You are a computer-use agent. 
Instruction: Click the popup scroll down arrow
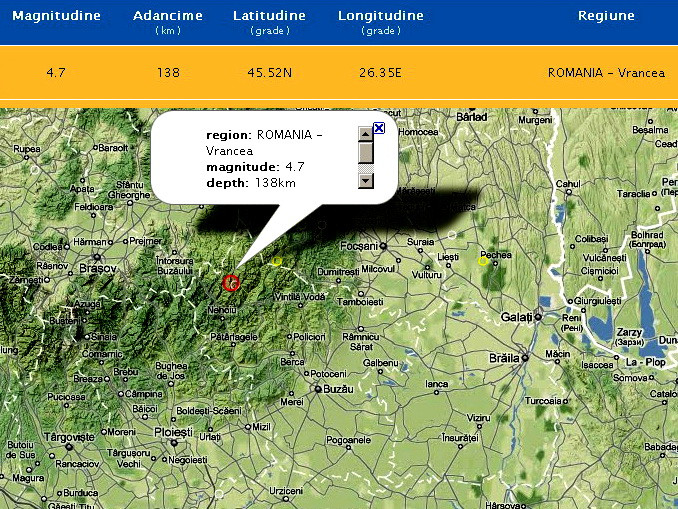pos(366,181)
